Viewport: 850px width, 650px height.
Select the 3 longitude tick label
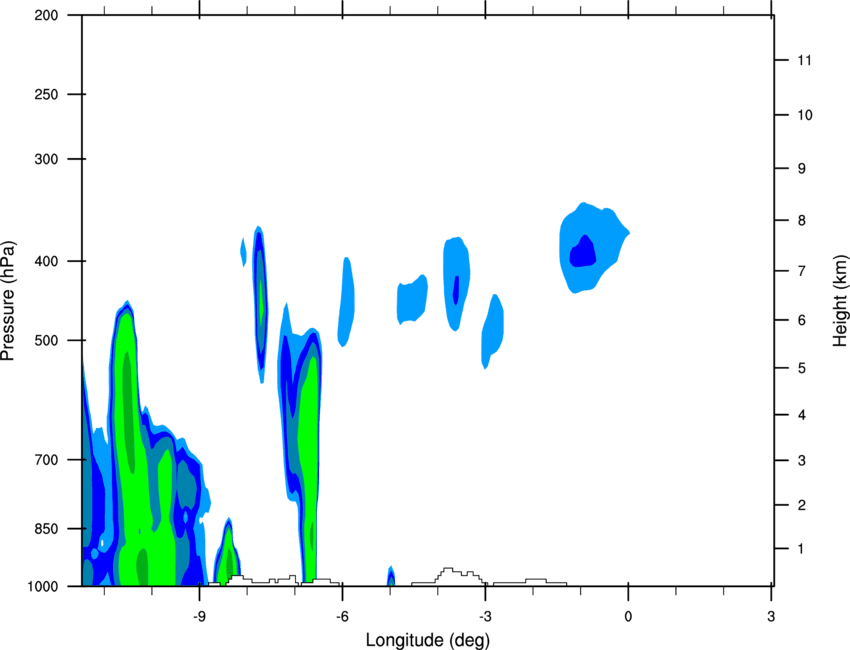[771, 616]
